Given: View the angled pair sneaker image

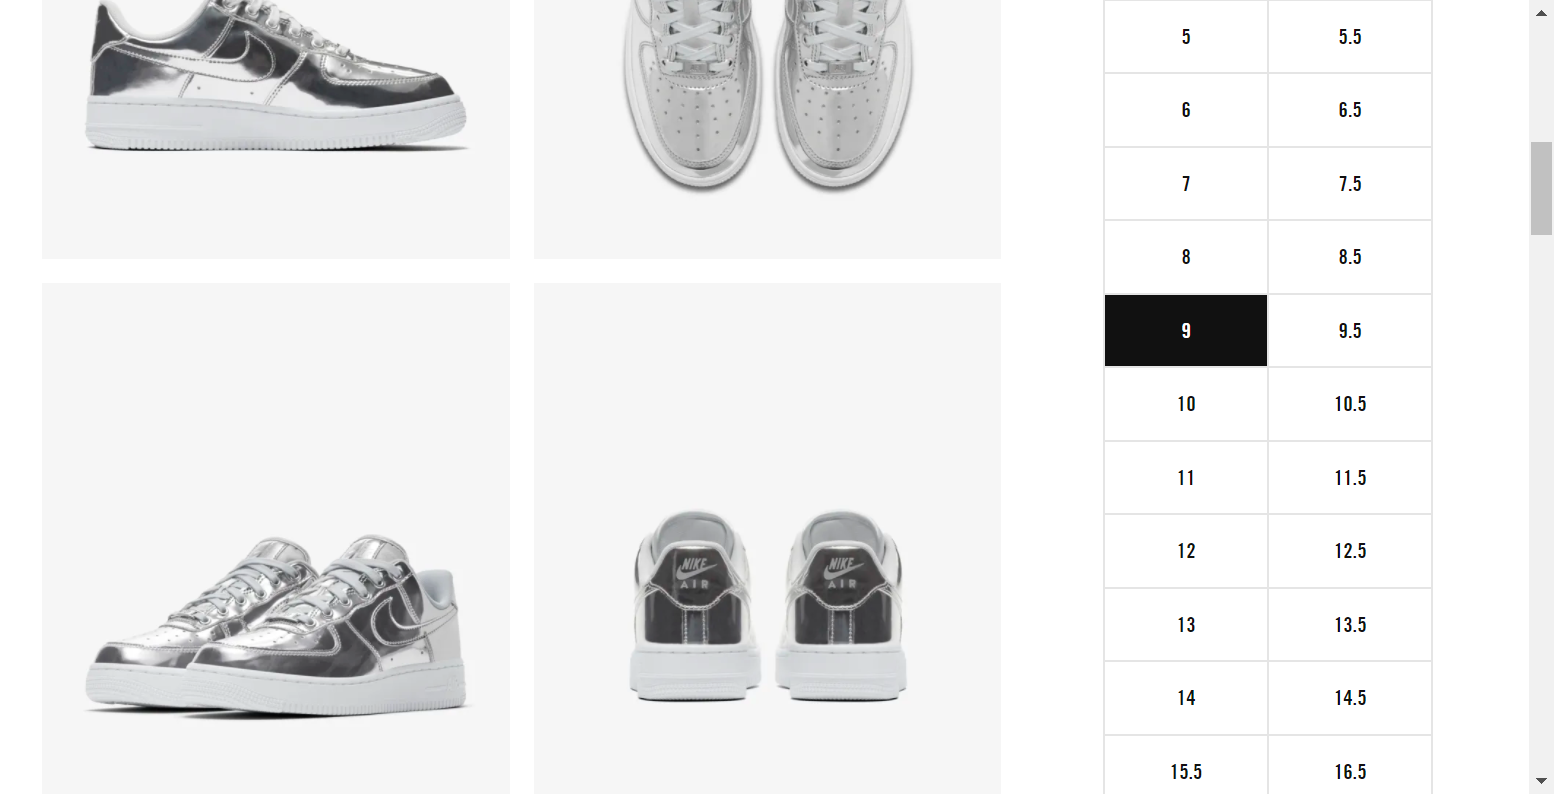Looking at the screenshot, I should point(276,538).
